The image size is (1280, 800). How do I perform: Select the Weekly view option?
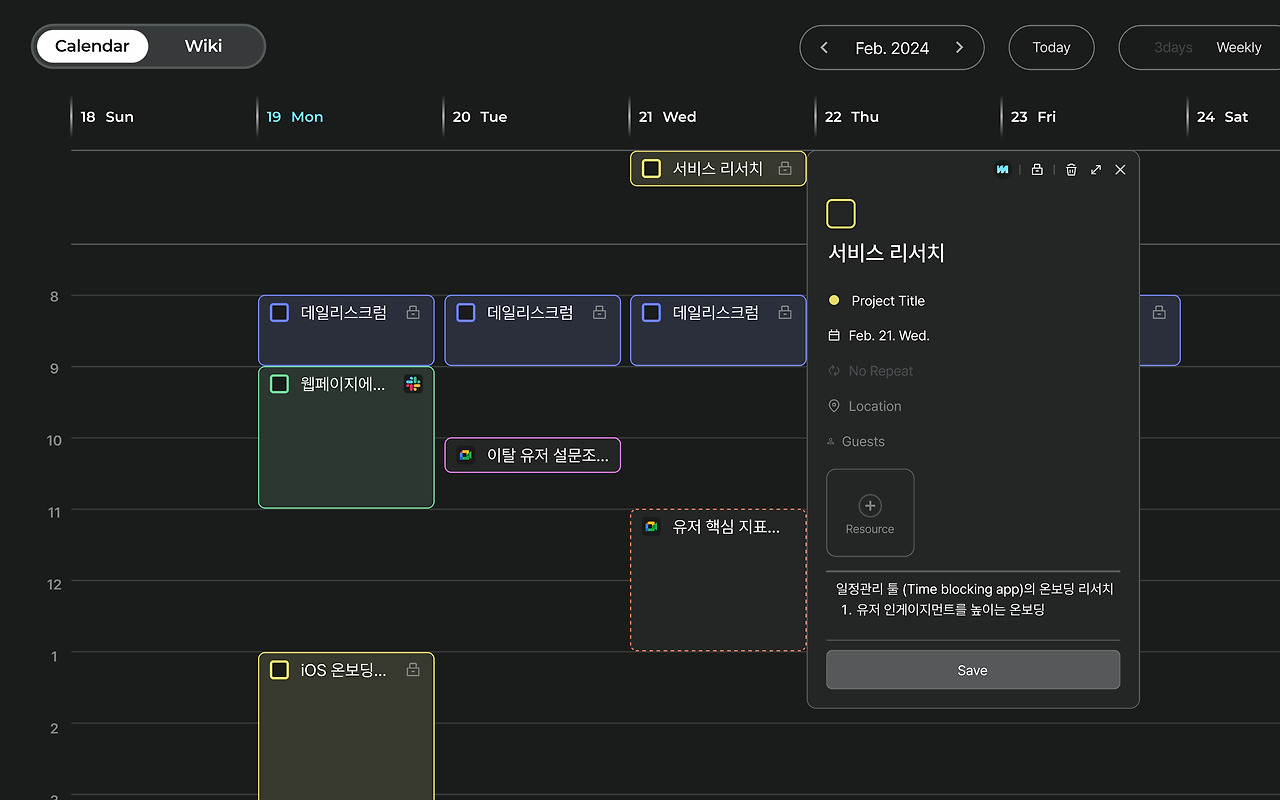(1238, 48)
